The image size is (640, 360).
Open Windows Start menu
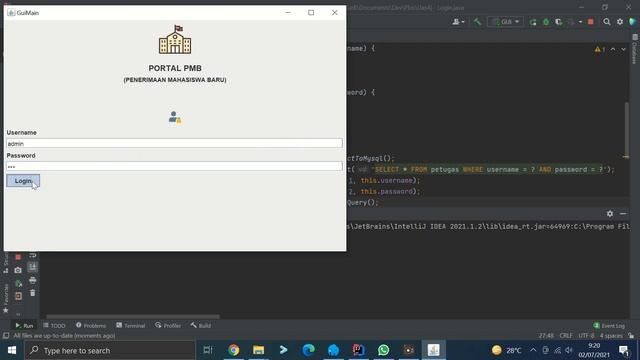tap(11, 350)
